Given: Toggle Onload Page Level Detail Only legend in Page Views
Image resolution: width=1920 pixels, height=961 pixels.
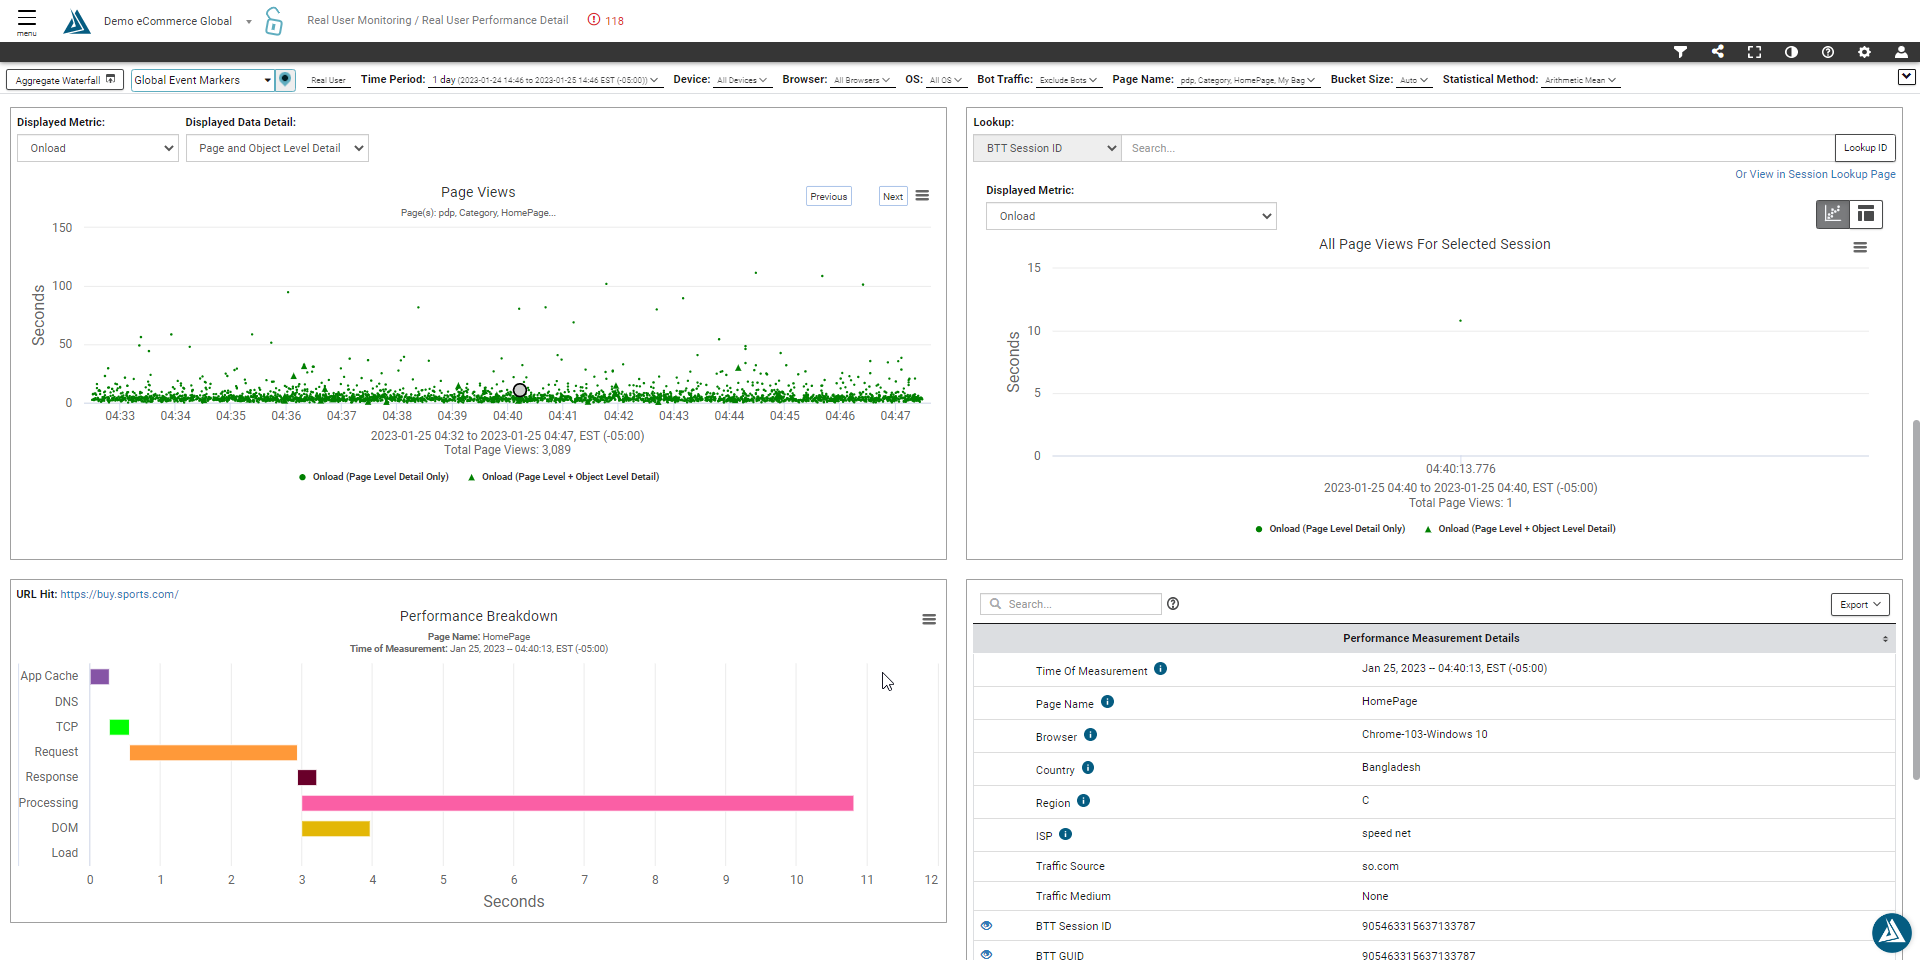Looking at the screenshot, I should click(x=373, y=477).
